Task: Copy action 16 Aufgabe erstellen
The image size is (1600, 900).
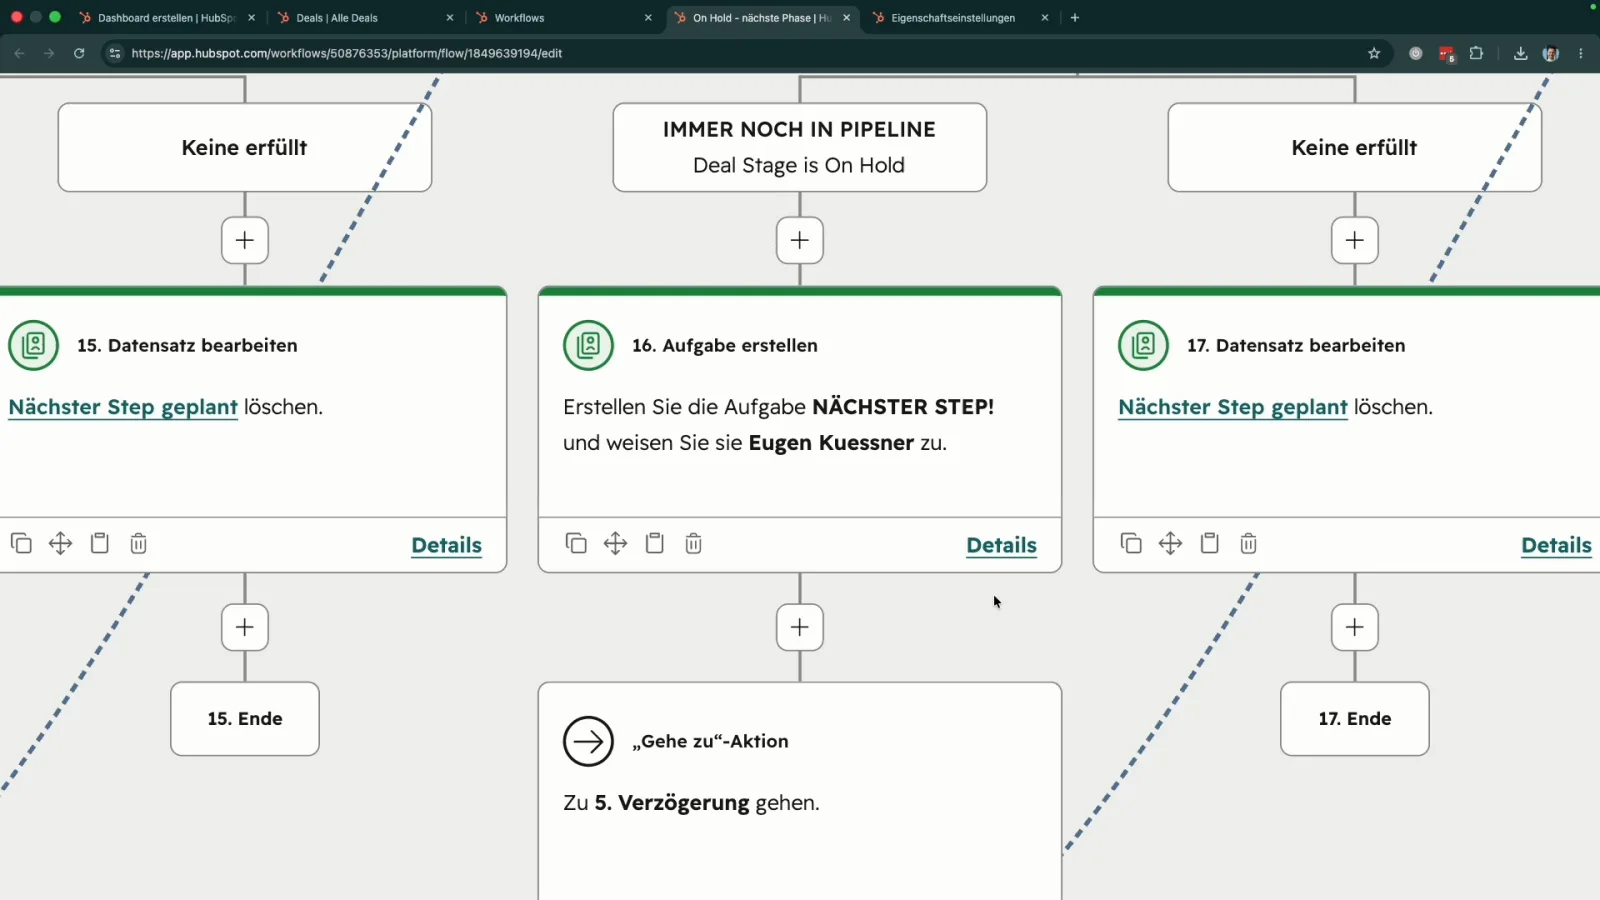Action: point(576,543)
